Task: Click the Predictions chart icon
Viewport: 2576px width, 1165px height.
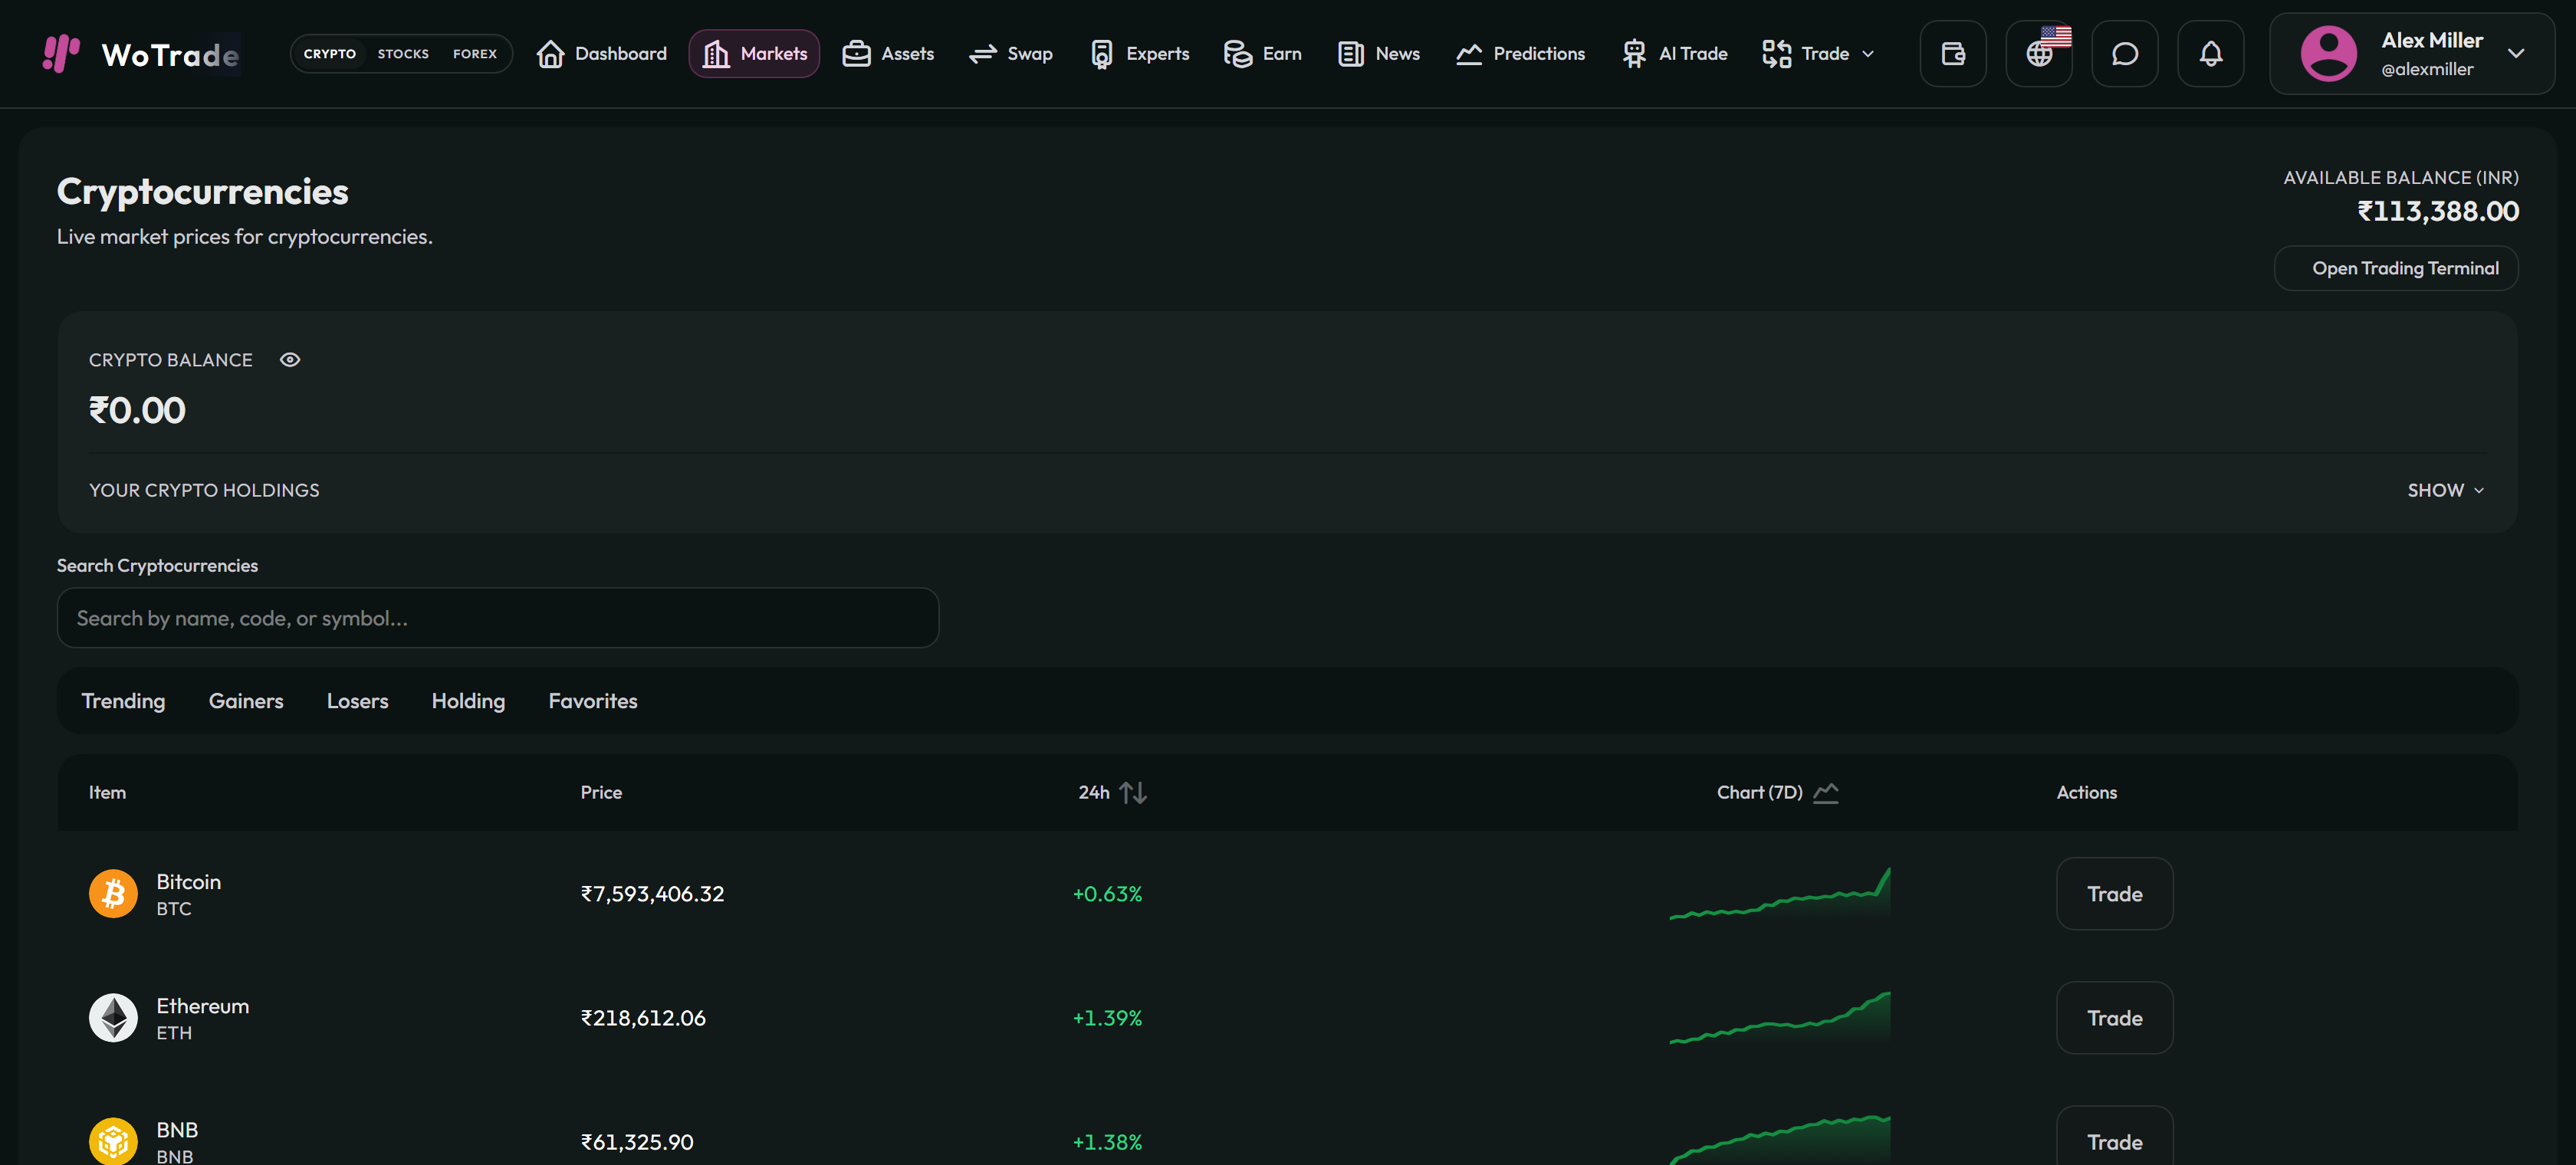Action: (x=1469, y=53)
